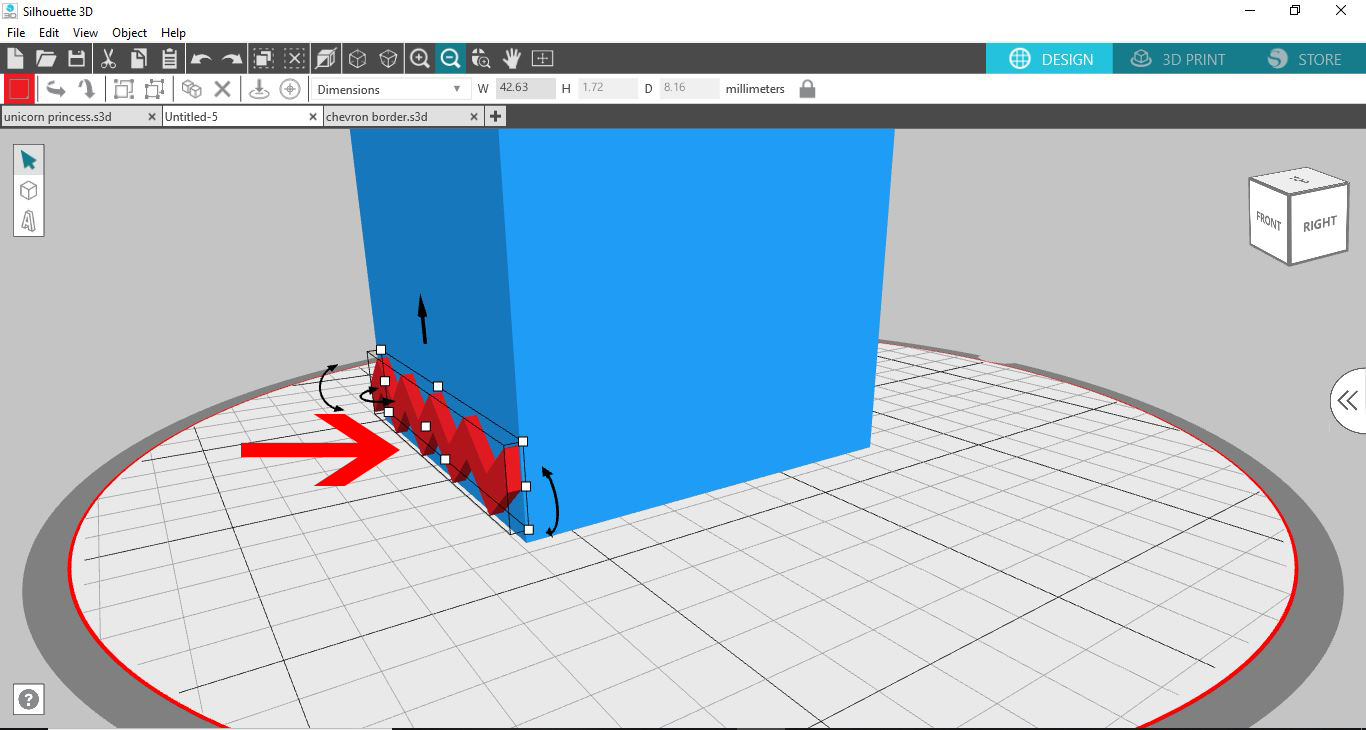
Task: Choose the 3D text tool
Action: pos(28,220)
